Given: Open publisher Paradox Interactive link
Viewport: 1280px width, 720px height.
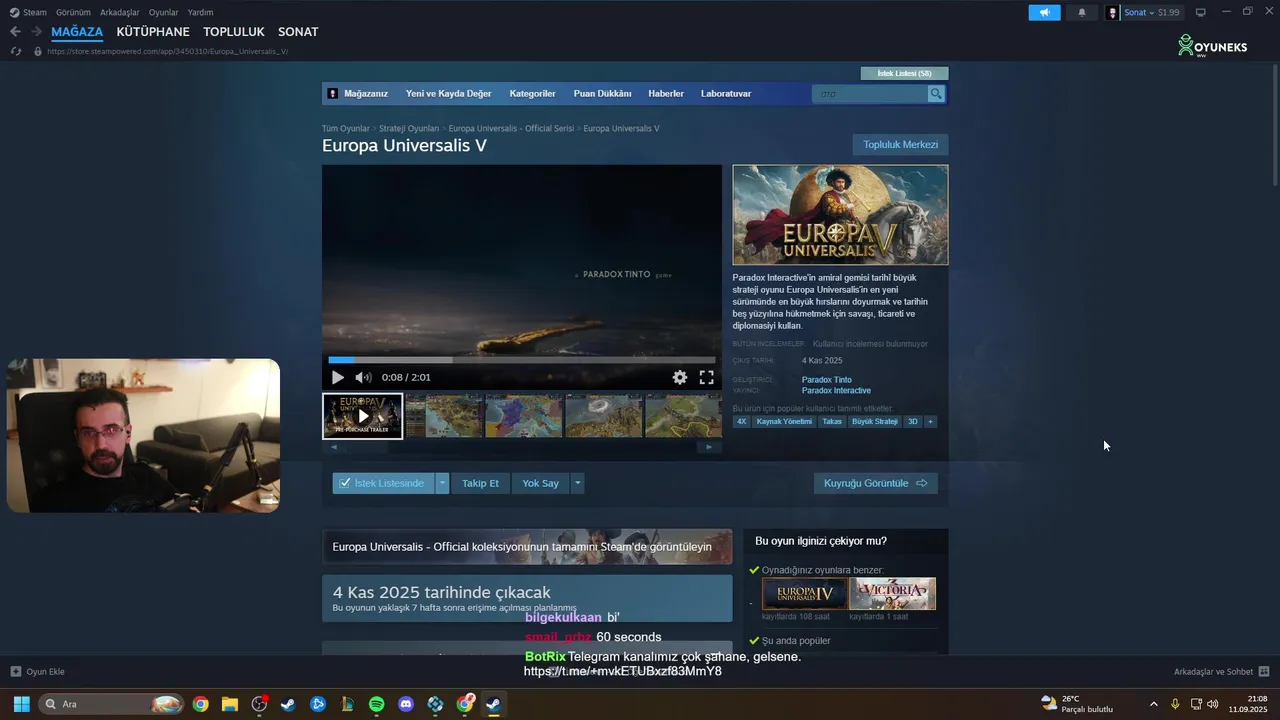Looking at the screenshot, I should click(836, 391).
